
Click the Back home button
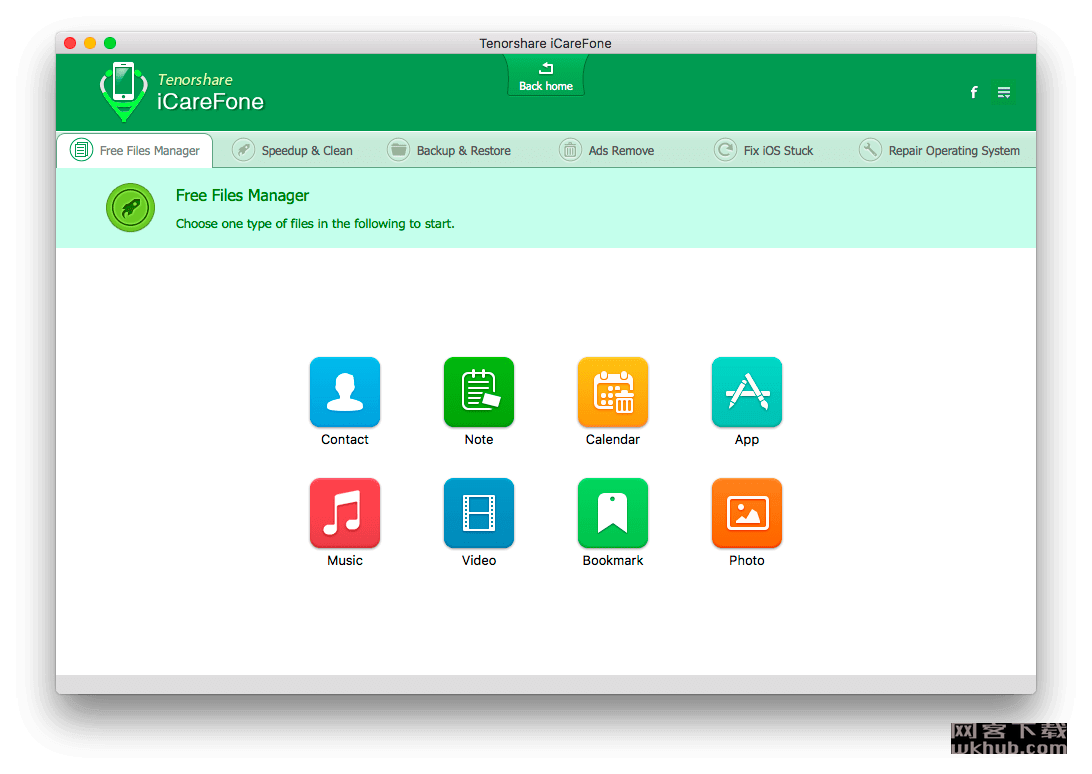pyautogui.click(x=546, y=77)
